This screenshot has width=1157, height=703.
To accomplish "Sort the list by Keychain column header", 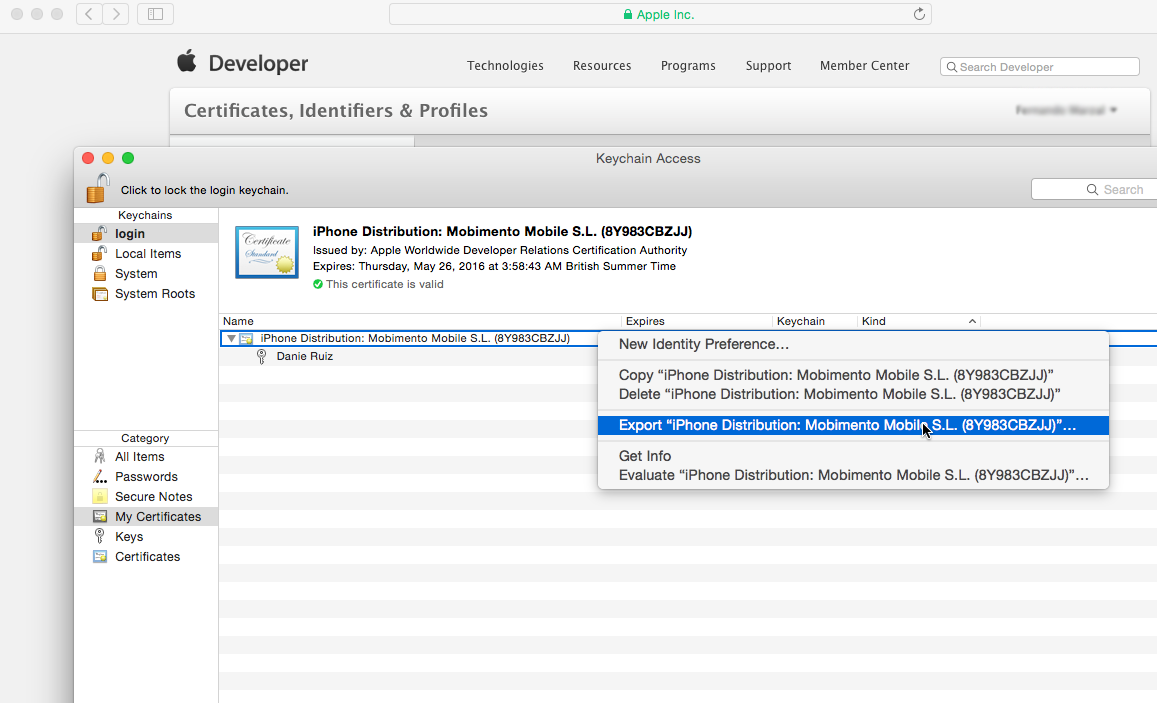I will click(x=815, y=321).
